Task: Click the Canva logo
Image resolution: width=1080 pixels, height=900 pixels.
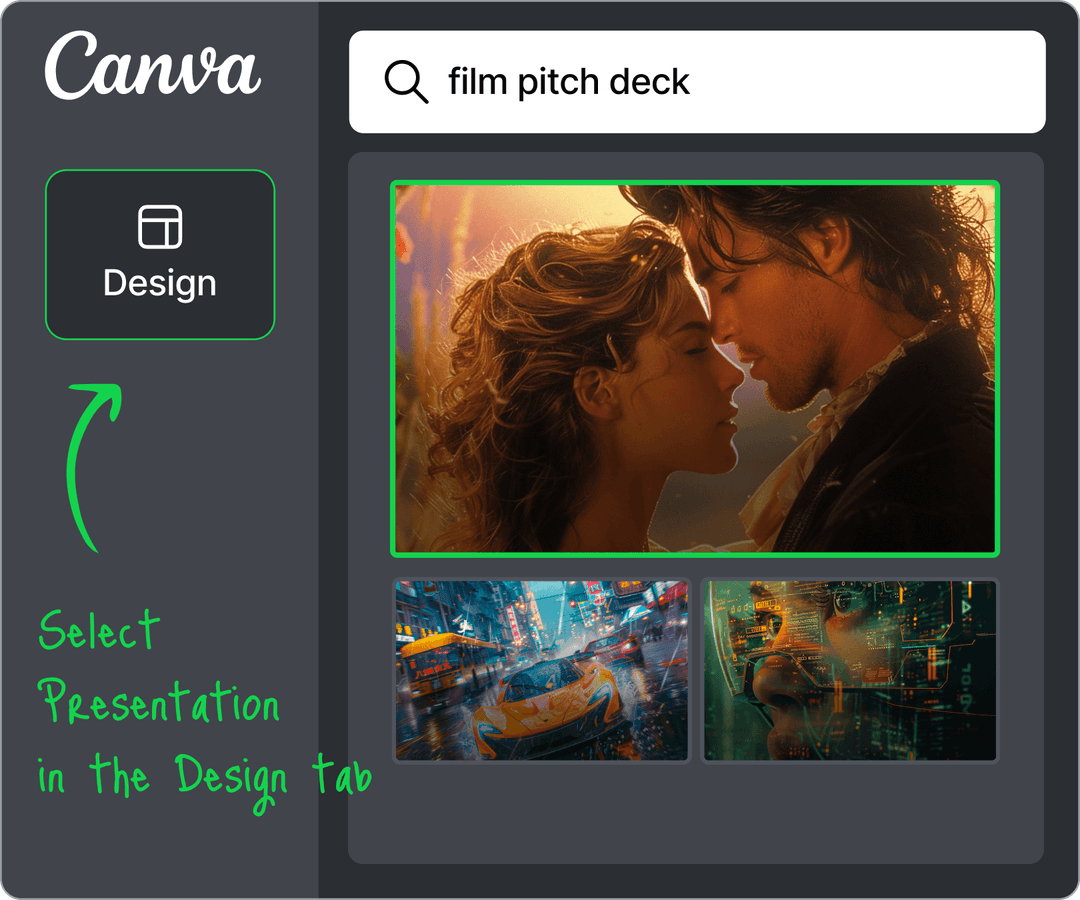Action: click(x=152, y=65)
